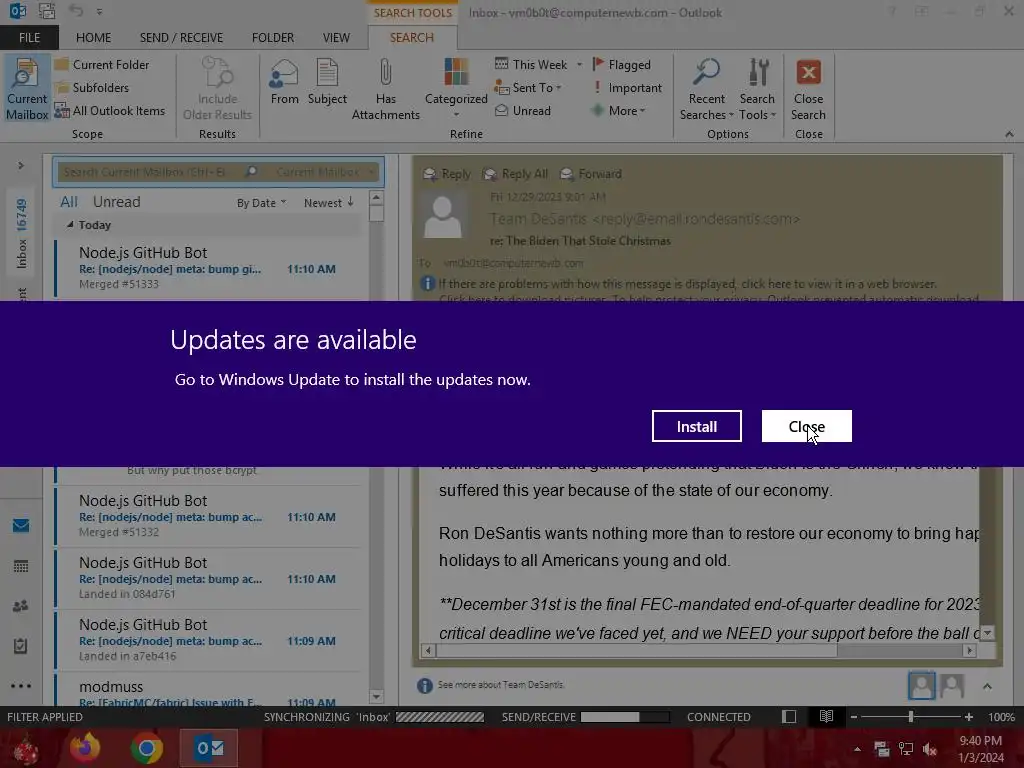This screenshot has width=1024, height=768.
Task: Open People navigation icon
Action: 21,606
